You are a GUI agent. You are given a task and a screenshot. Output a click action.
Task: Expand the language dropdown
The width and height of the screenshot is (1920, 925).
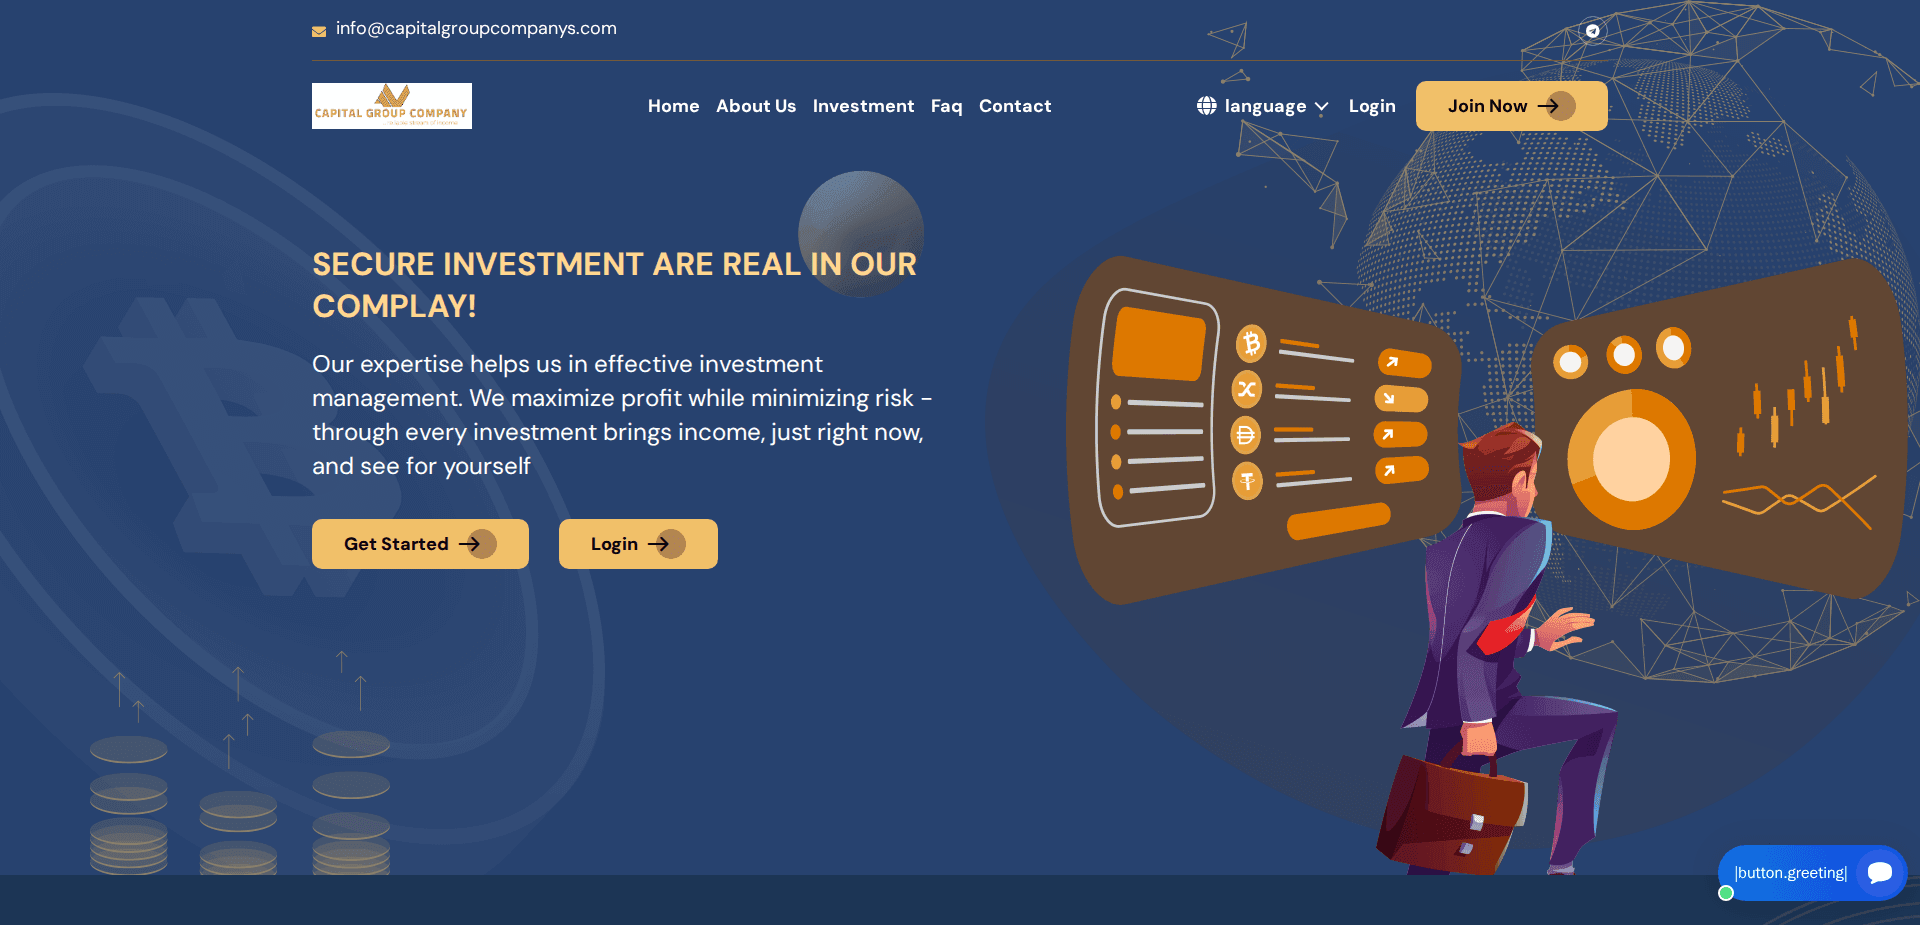1322,106
